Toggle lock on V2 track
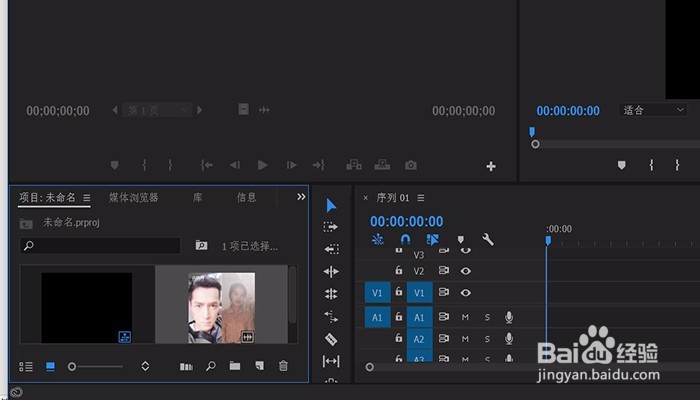This screenshot has height=400, width=700. [399, 270]
